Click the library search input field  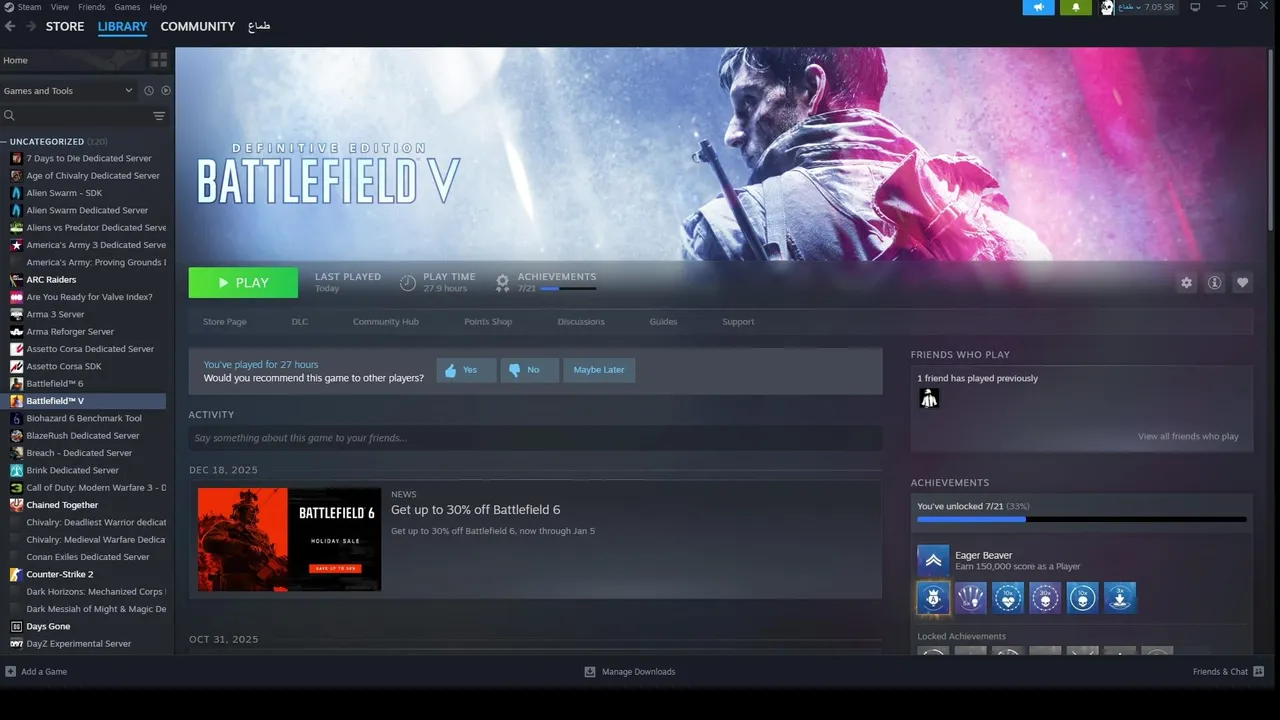(82, 116)
